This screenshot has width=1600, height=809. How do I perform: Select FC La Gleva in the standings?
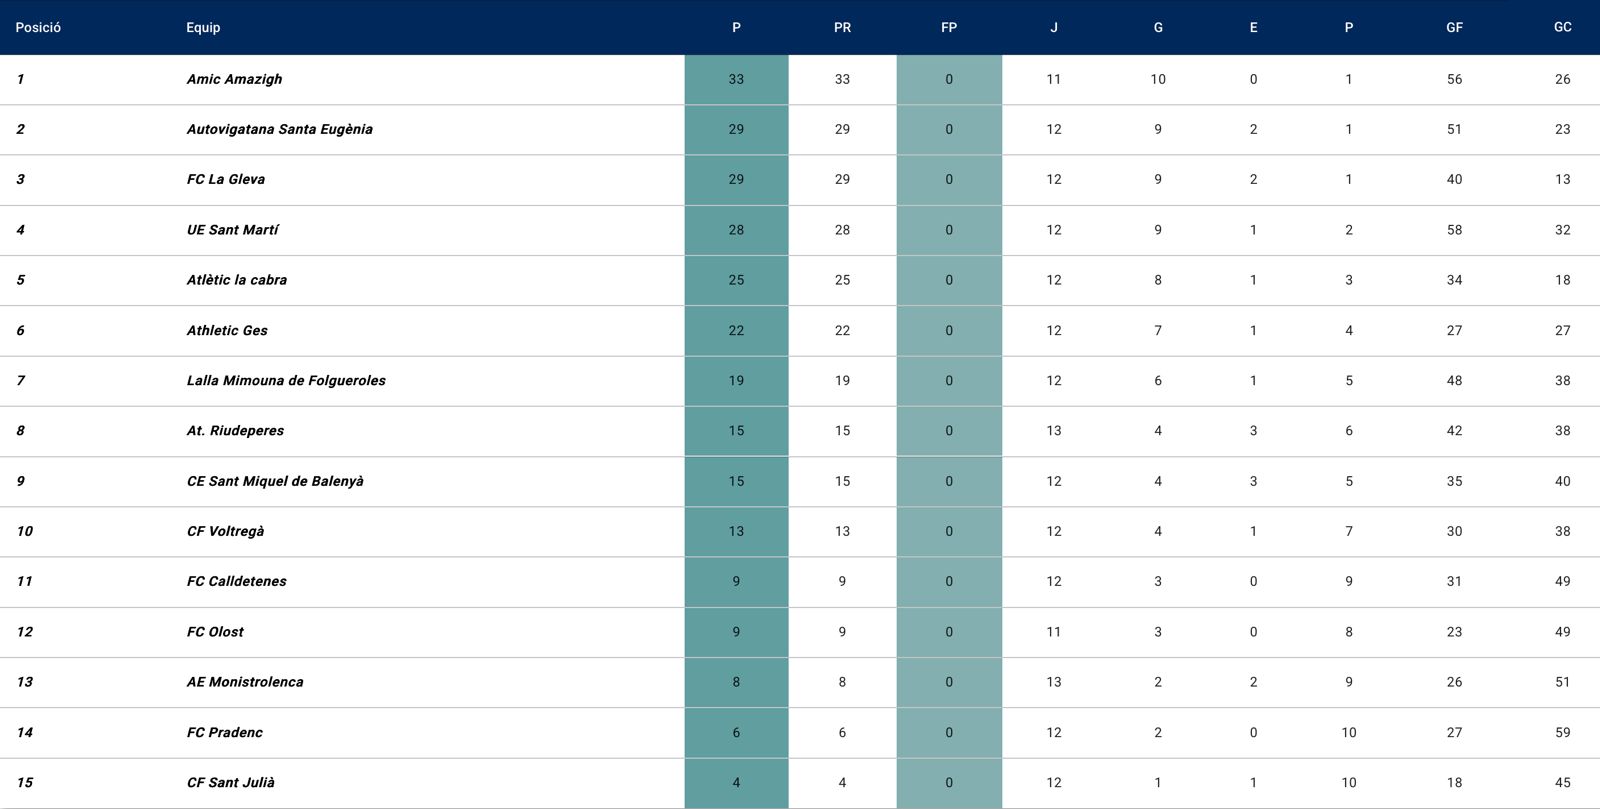225,179
